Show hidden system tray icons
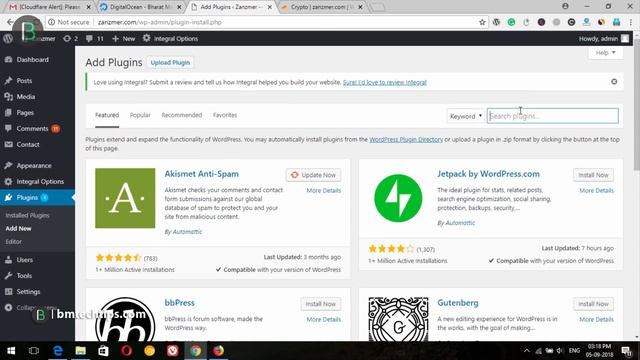This screenshot has width=640, height=360. [x=527, y=351]
